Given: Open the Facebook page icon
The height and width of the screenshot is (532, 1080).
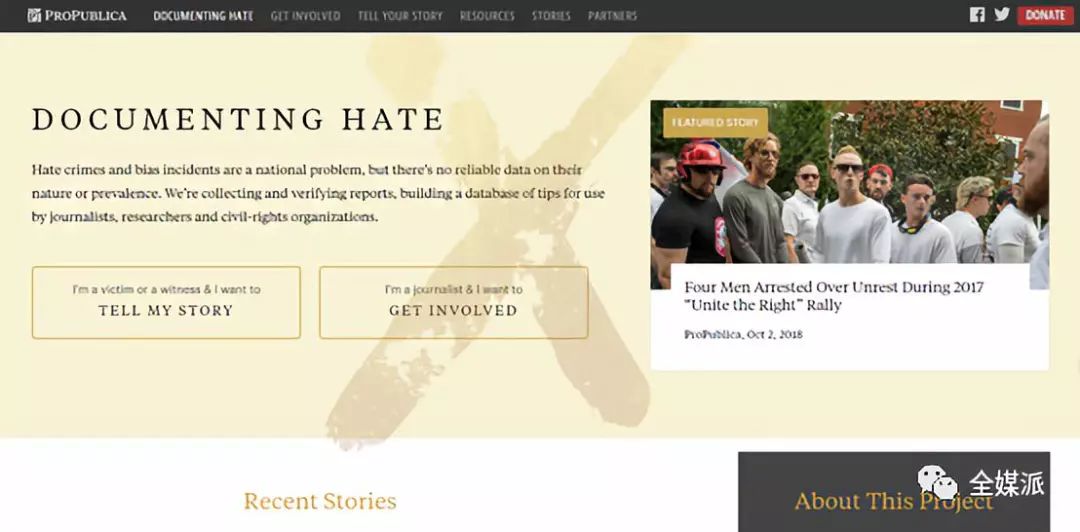Looking at the screenshot, I should click(x=977, y=14).
